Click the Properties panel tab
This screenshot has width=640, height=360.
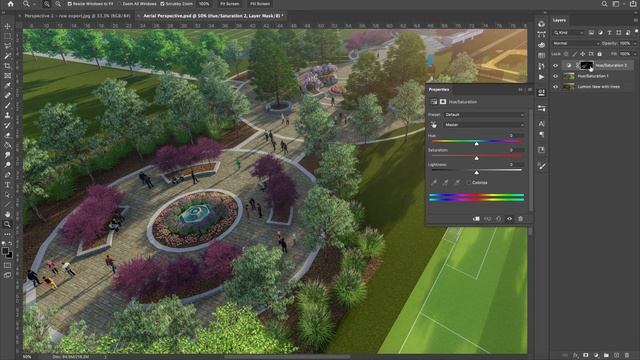[439, 89]
